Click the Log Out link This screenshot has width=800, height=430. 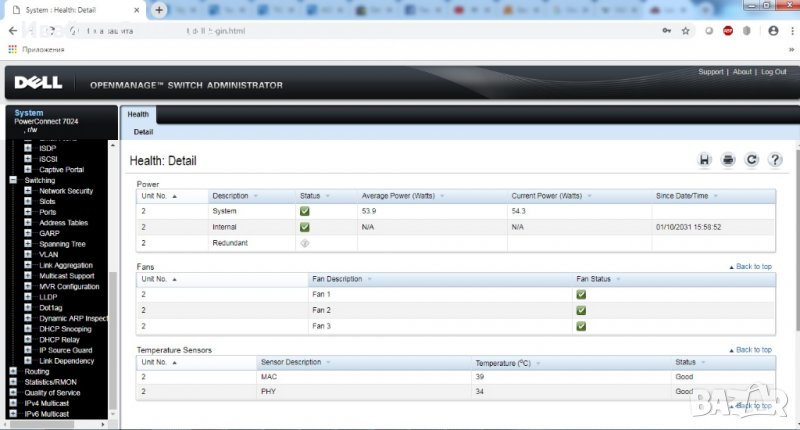(773, 72)
